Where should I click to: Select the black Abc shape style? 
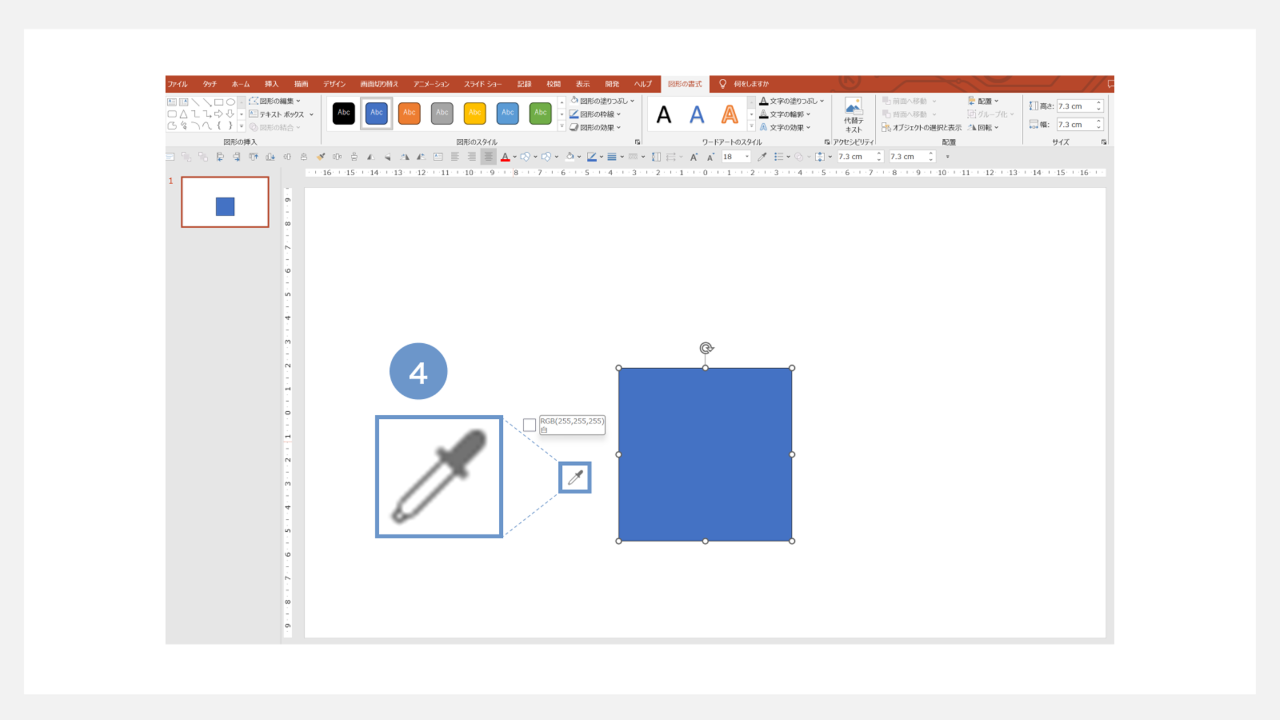coord(344,113)
